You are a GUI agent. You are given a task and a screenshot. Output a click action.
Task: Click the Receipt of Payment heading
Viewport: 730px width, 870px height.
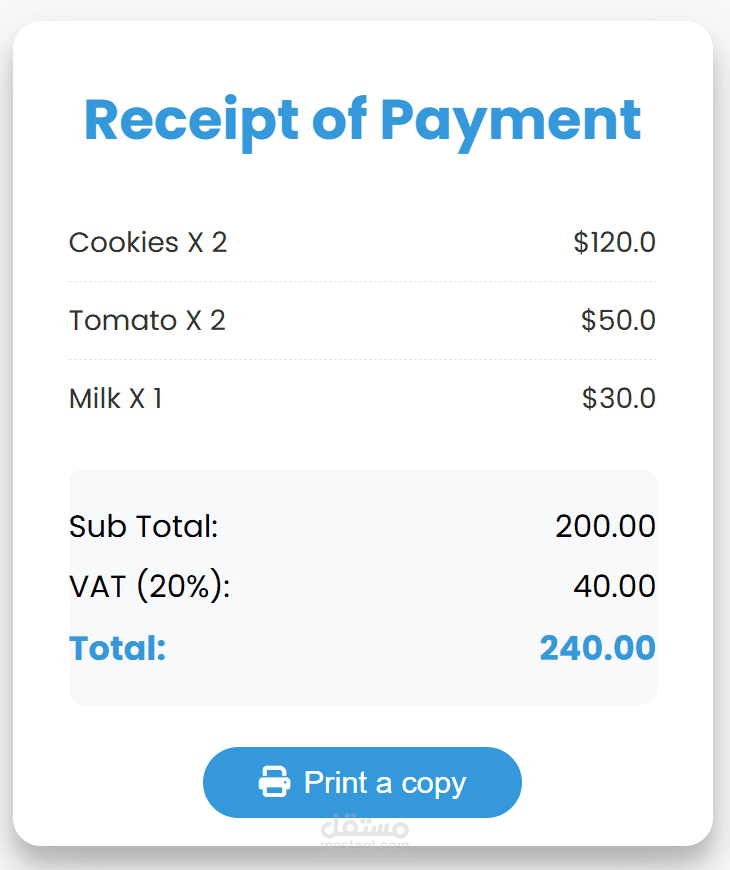coord(363,122)
